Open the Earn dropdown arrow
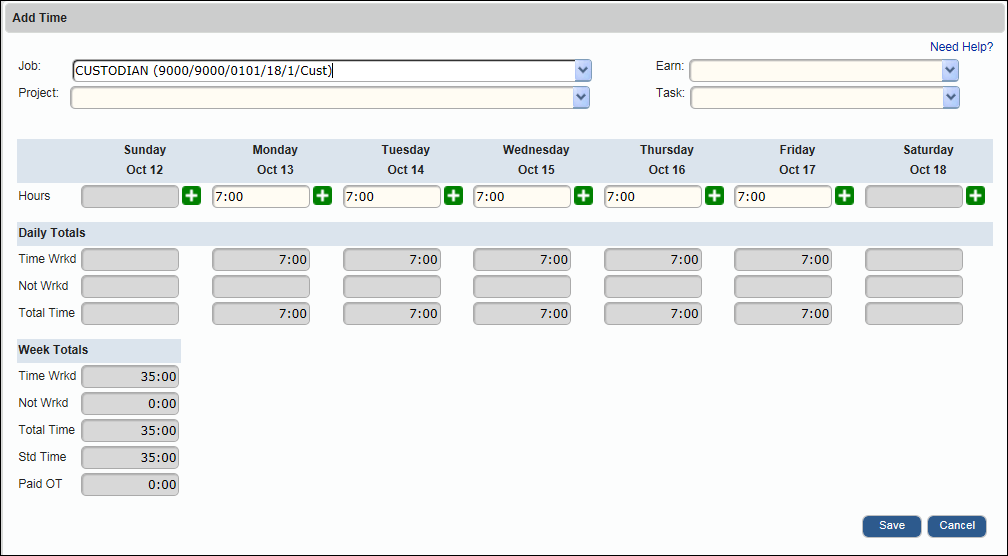1008x556 pixels. (950, 71)
